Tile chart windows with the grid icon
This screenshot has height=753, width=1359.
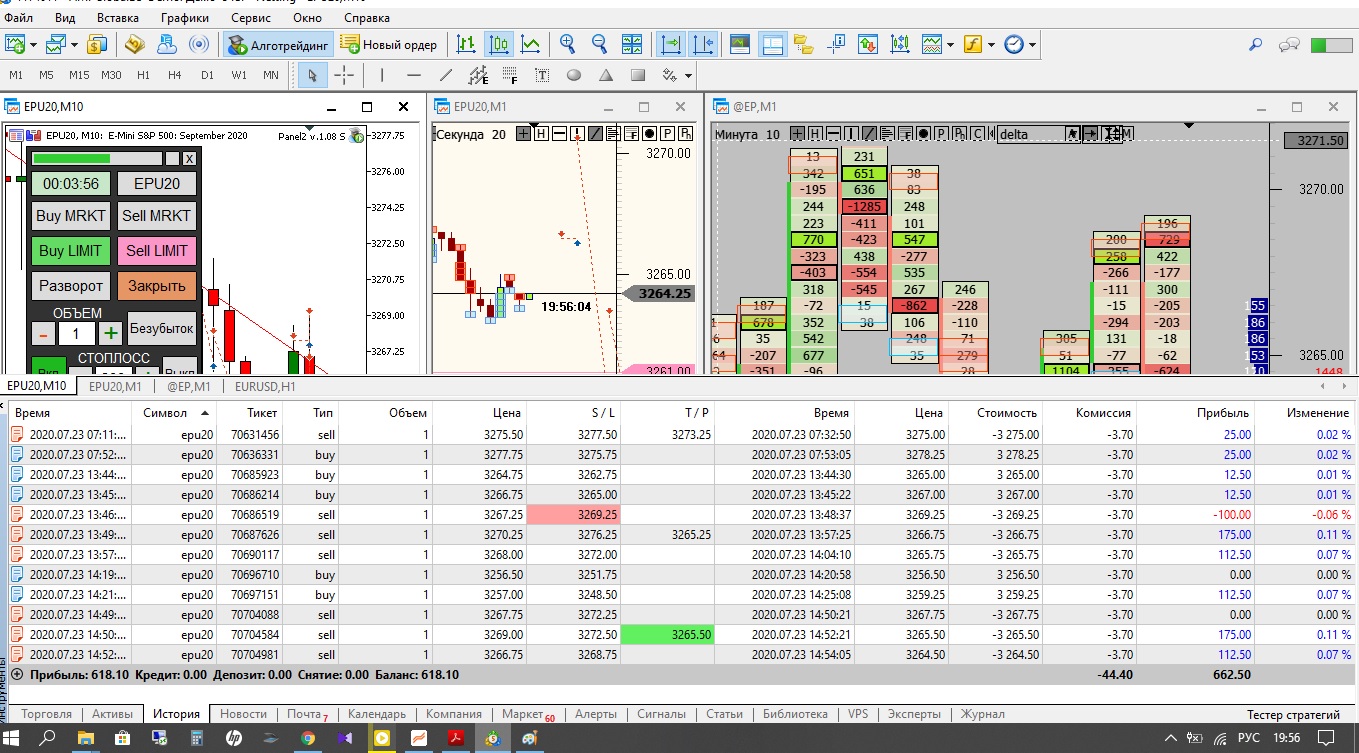(x=631, y=44)
